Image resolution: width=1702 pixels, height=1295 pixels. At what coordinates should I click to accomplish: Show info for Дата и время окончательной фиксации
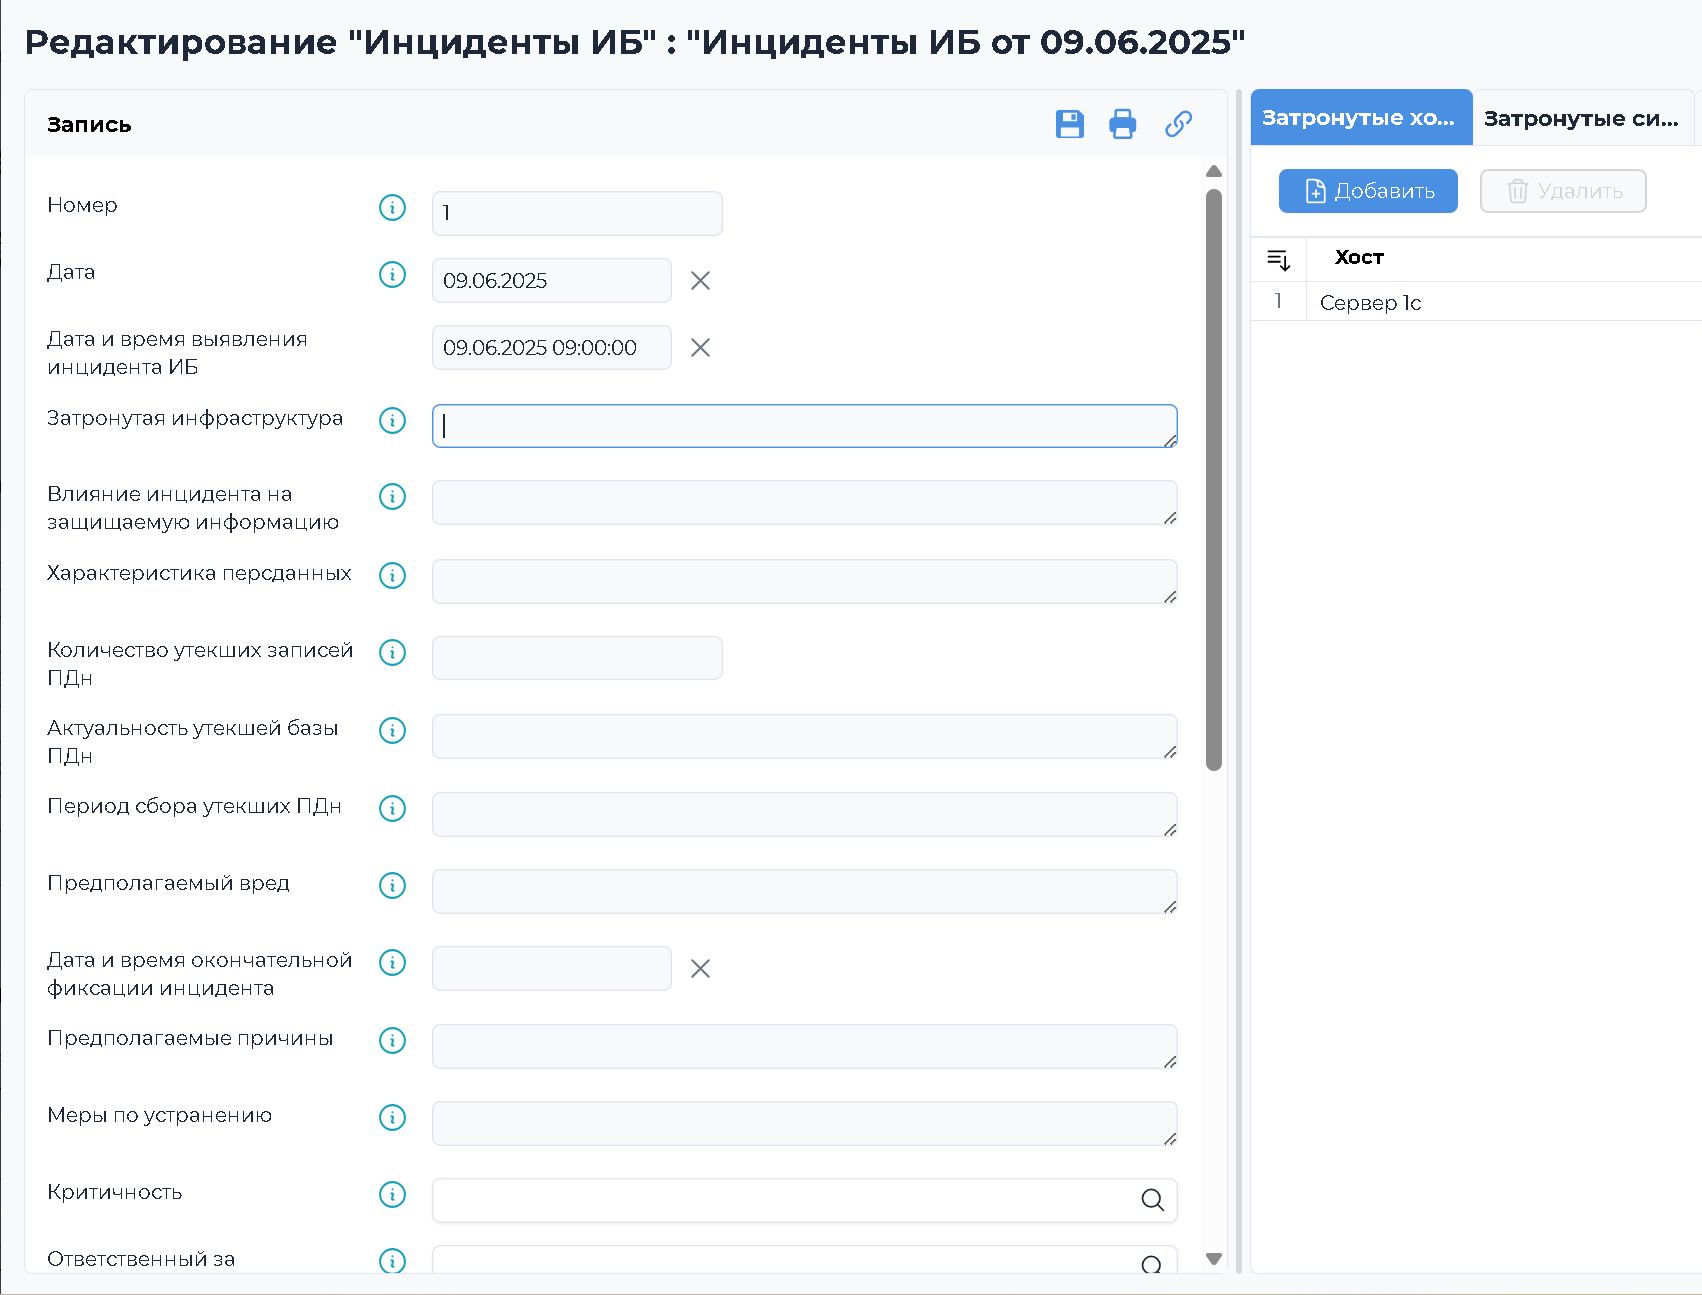(x=393, y=962)
